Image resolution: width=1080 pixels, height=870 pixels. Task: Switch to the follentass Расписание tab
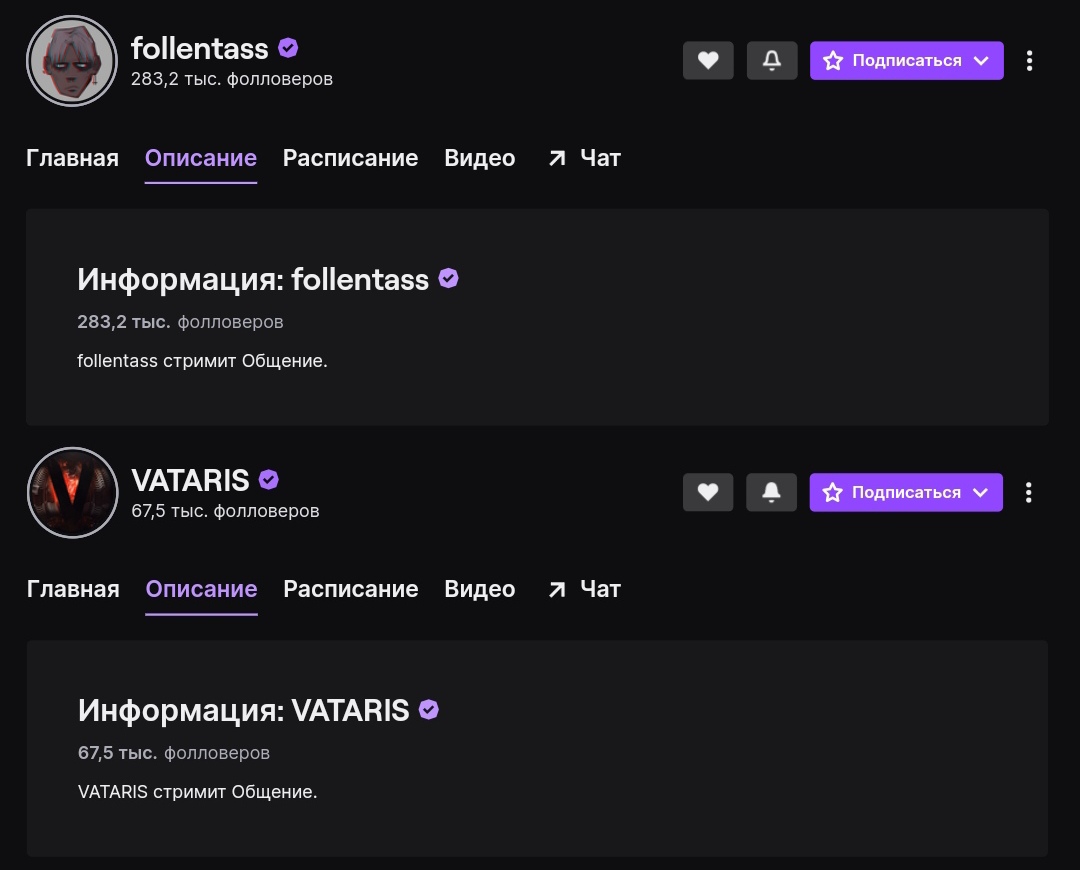click(x=350, y=158)
